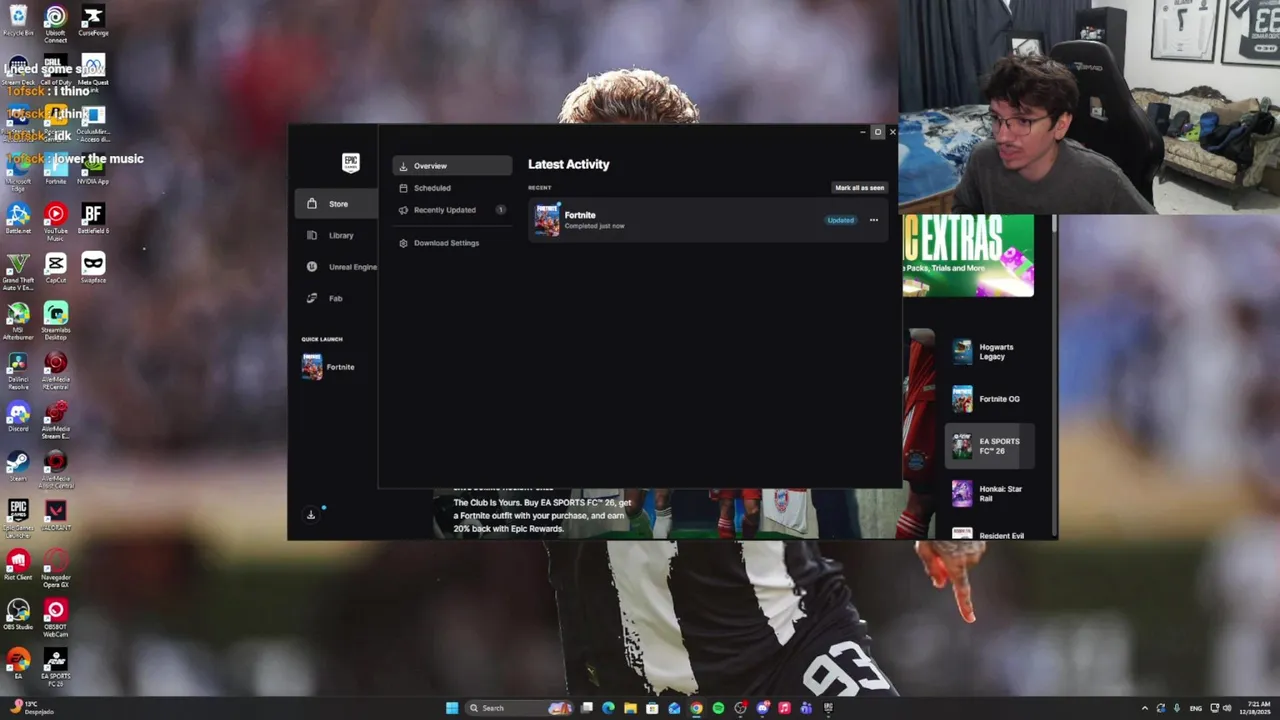Open File Explorer from the taskbar
This screenshot has height=720, width=1280.
pyautogui.click(x=630, y=708)
